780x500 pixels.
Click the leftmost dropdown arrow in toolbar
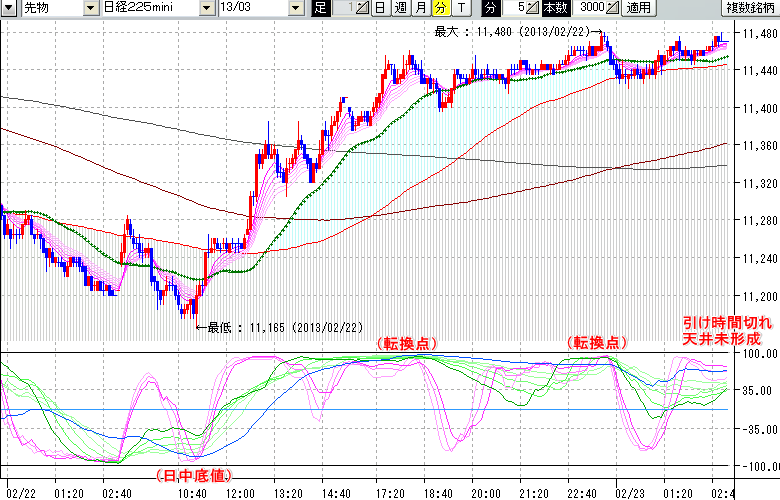(9, 8)
